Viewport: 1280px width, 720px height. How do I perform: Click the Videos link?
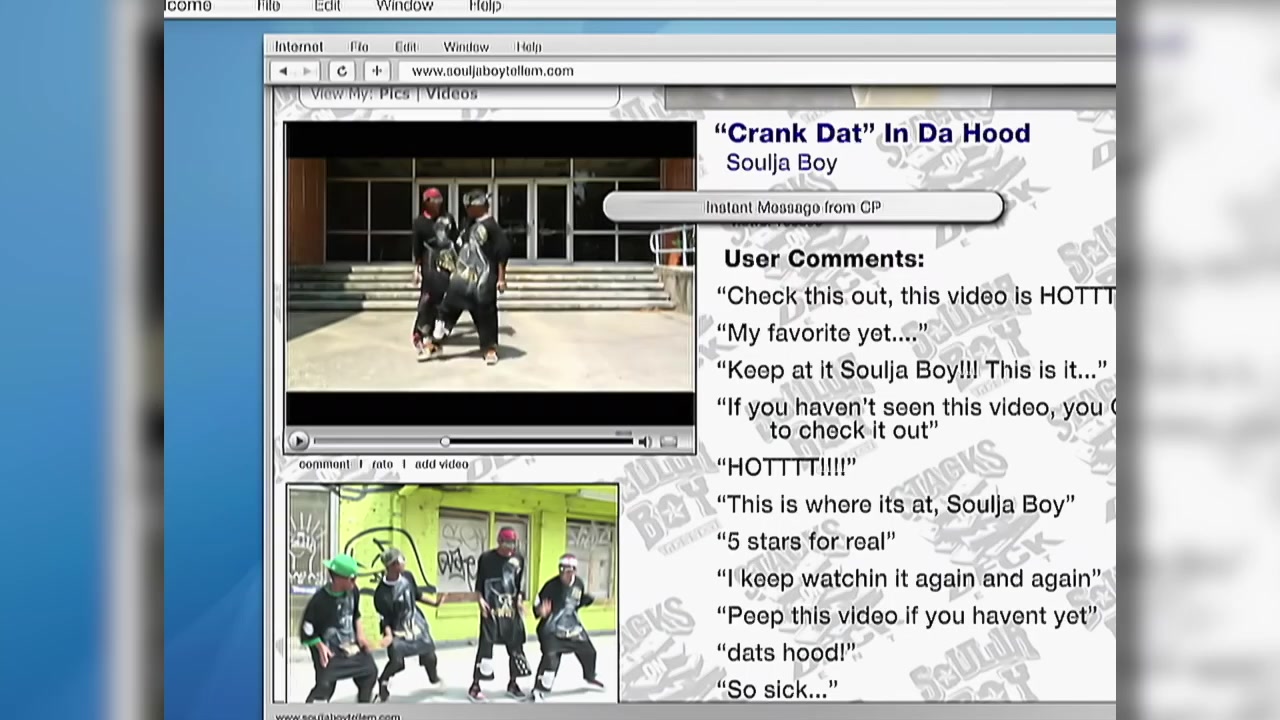point(452,94)
